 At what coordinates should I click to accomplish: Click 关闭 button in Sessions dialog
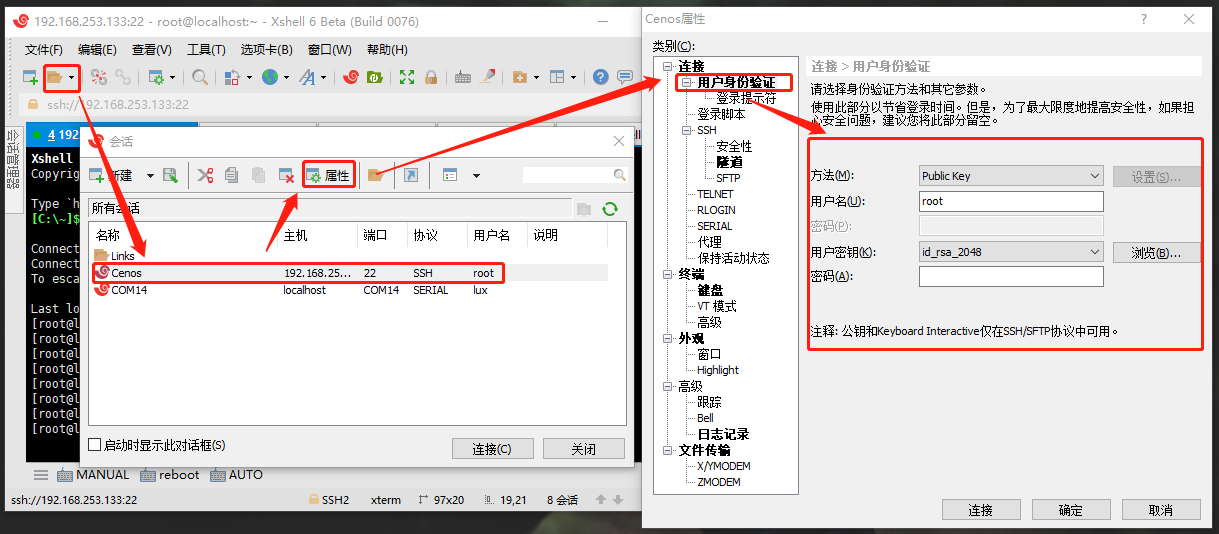pos(583,449)
